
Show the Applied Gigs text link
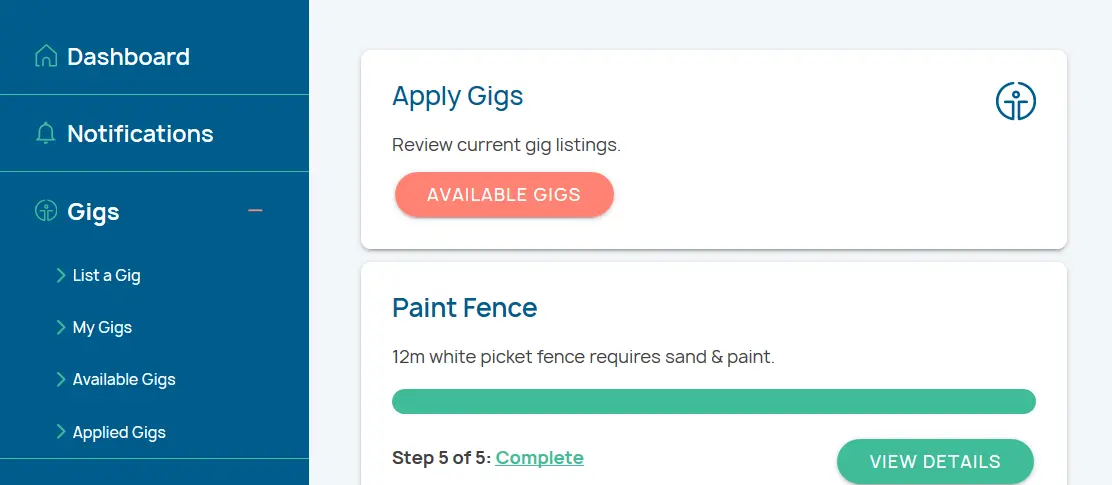[x=119, y=432]
